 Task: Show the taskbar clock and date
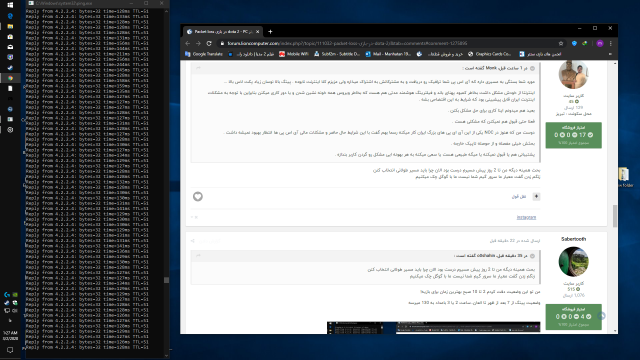pos(10,336)
